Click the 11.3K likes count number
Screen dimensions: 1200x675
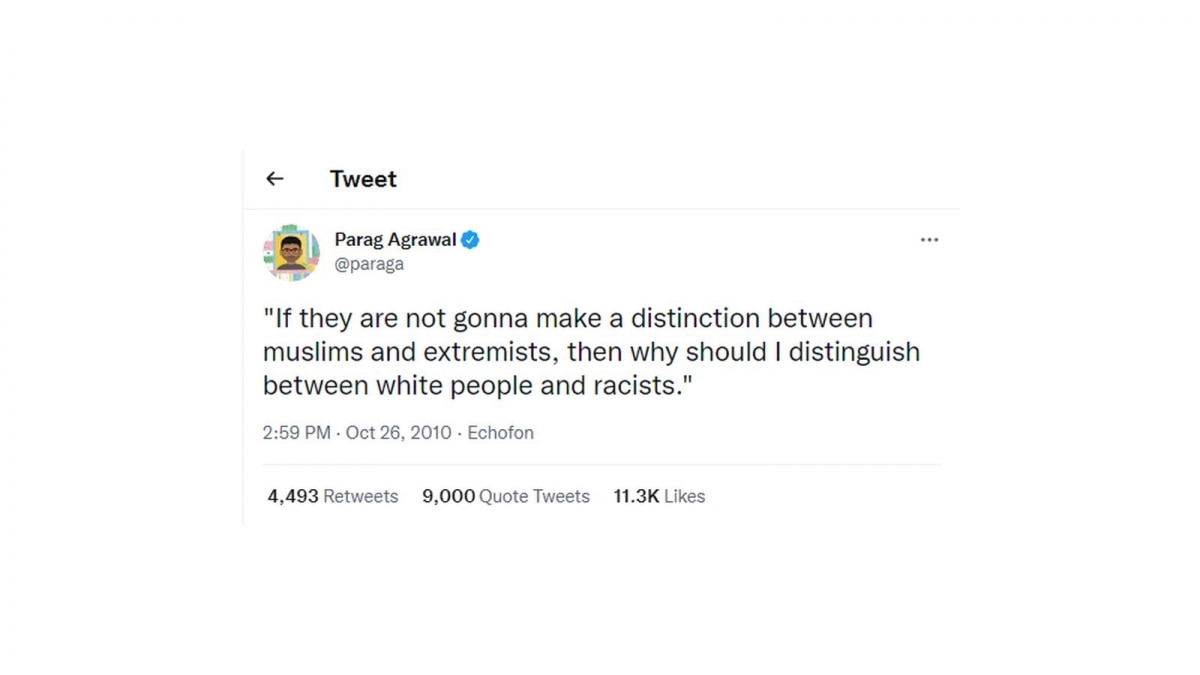coord(636,496)
